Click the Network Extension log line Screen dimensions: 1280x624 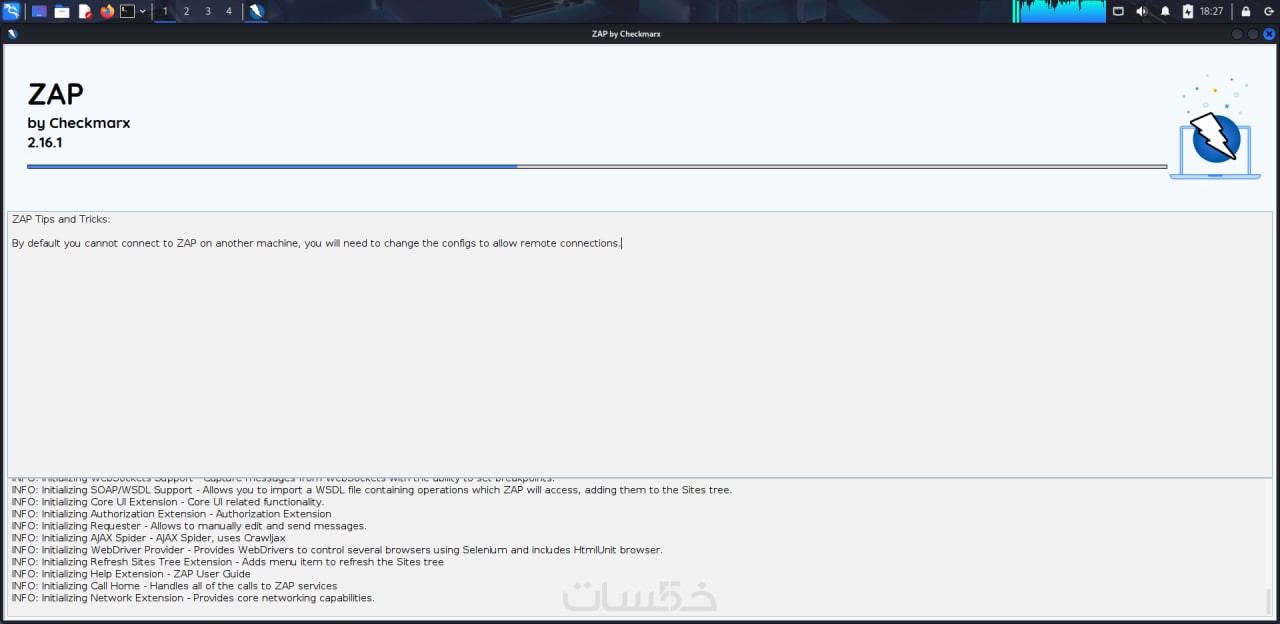click(x=193, y=598)
